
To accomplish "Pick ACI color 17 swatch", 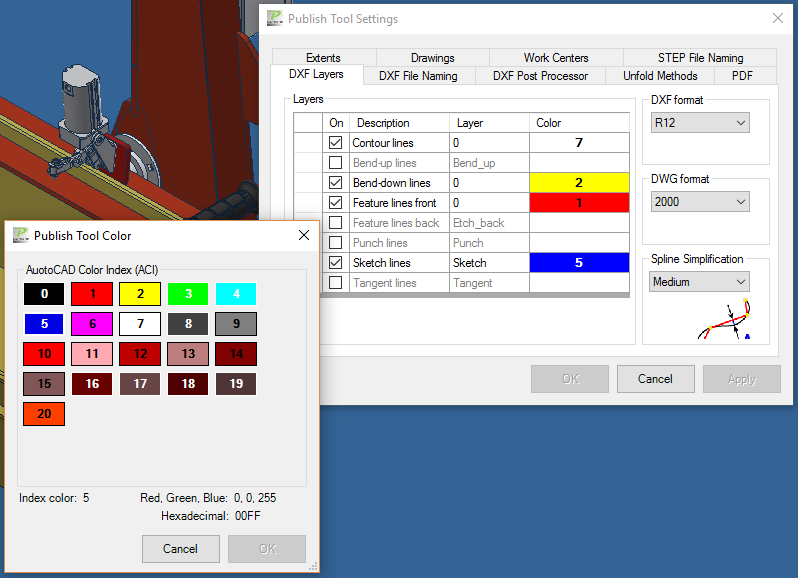I will [x=140, y=384].
